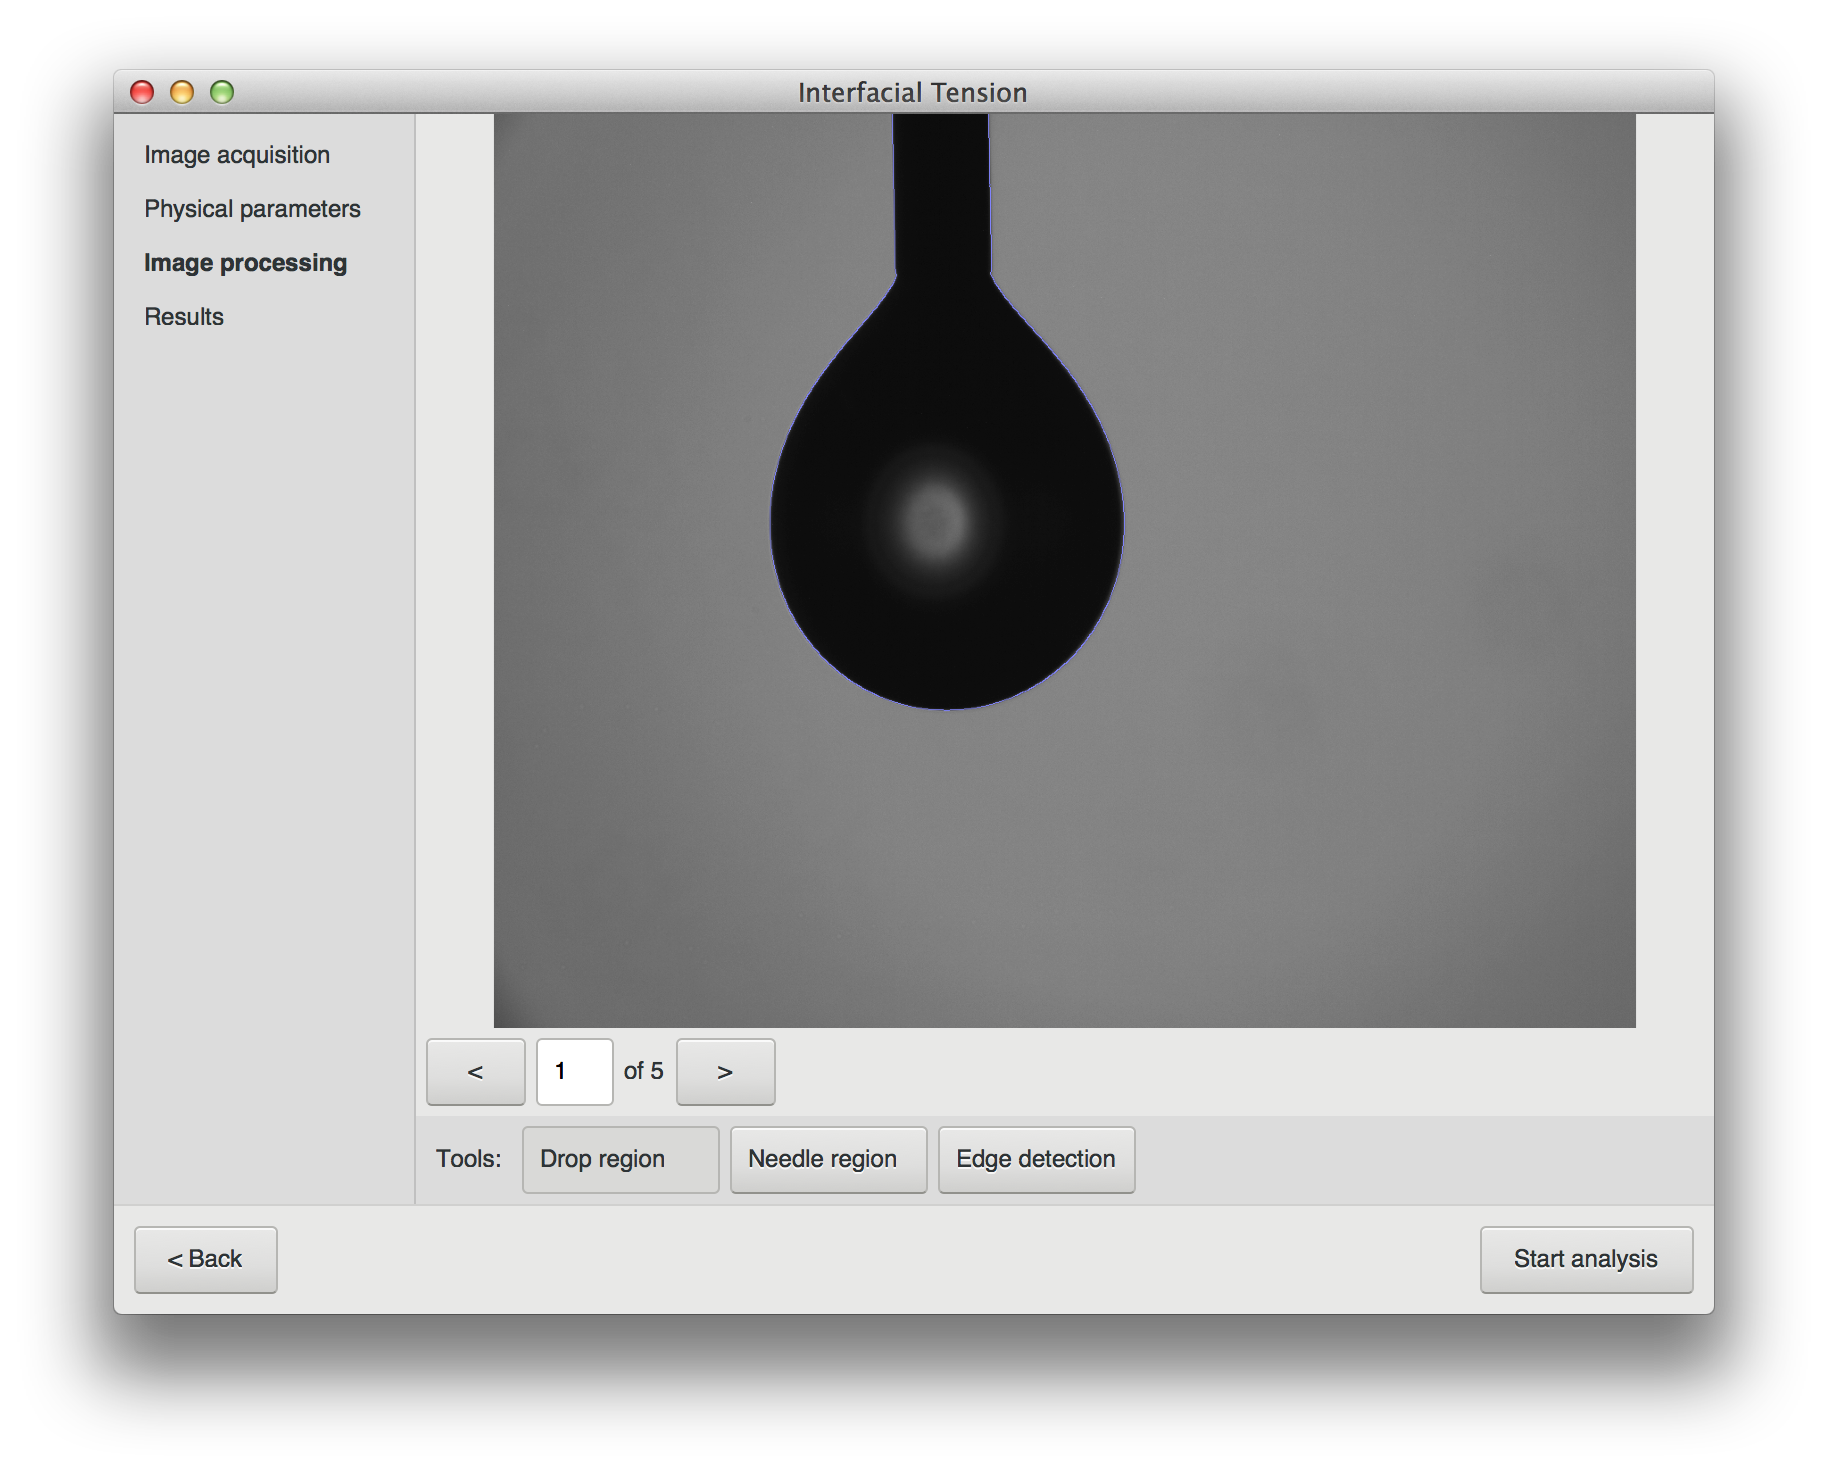Screen dimensions: 1828x1472
Task: Click the Back button
Action: click(x=205, y=1259)
